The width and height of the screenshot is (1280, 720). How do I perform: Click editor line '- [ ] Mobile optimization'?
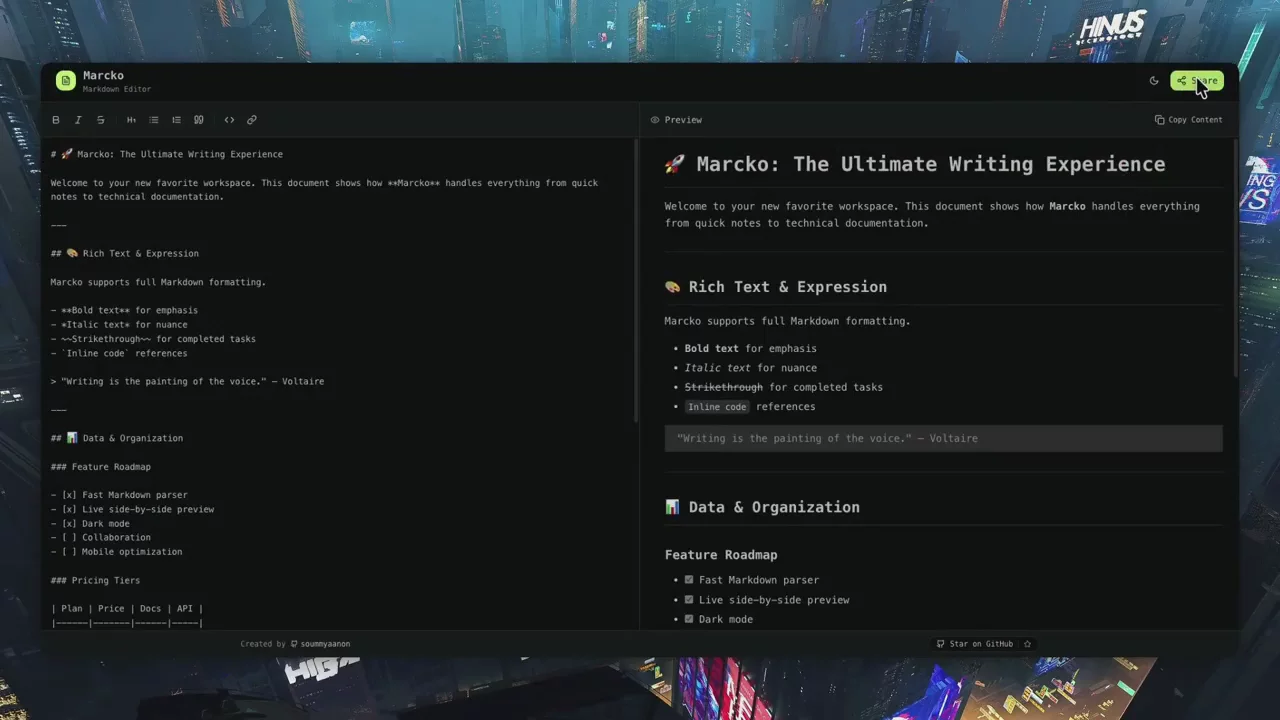click(116, 552)
